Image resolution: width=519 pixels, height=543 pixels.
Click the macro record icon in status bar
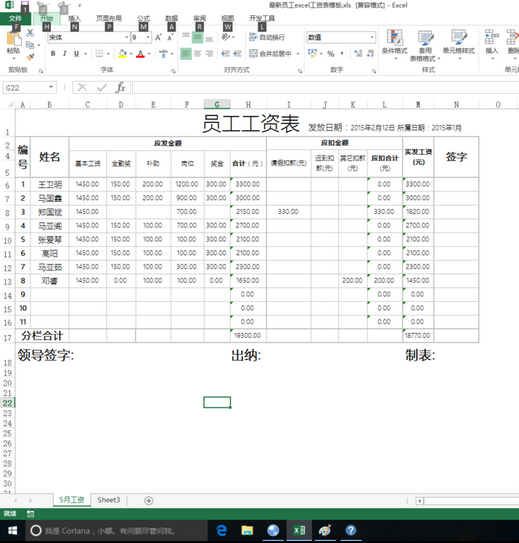(30, 514)
